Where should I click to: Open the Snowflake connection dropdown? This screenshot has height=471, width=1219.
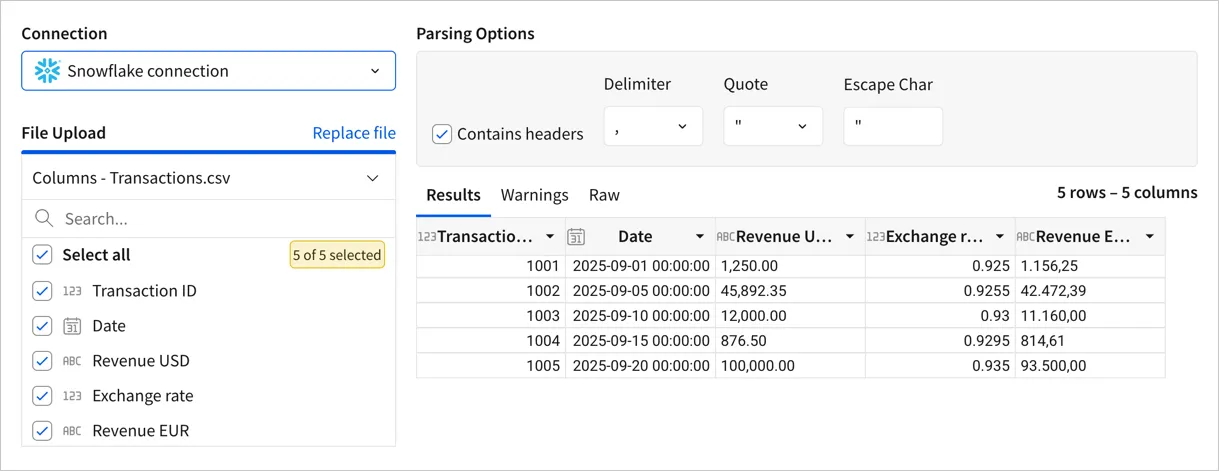tap(208, 71)
